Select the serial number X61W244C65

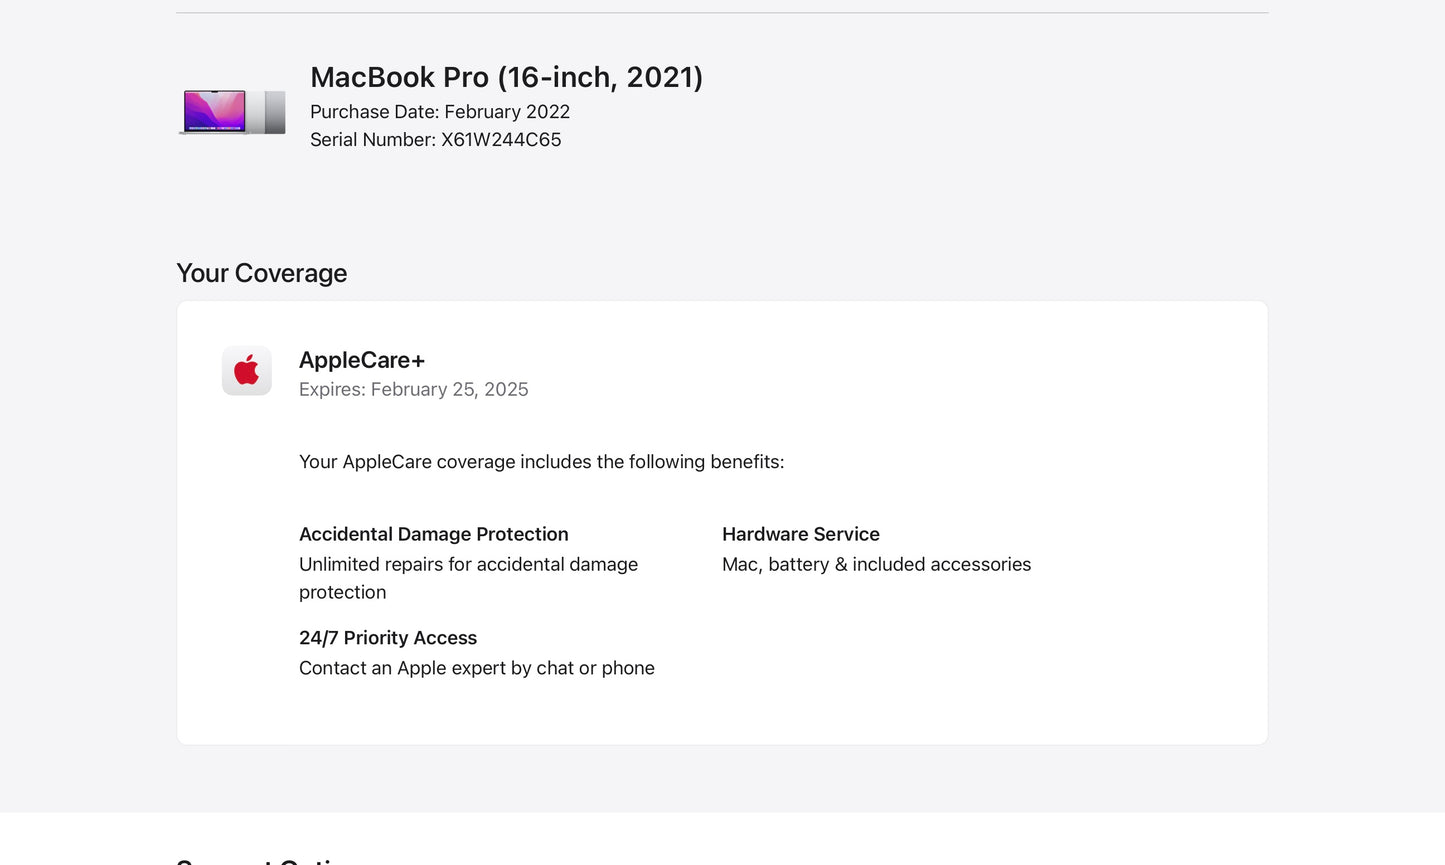(x=436, y=140)
